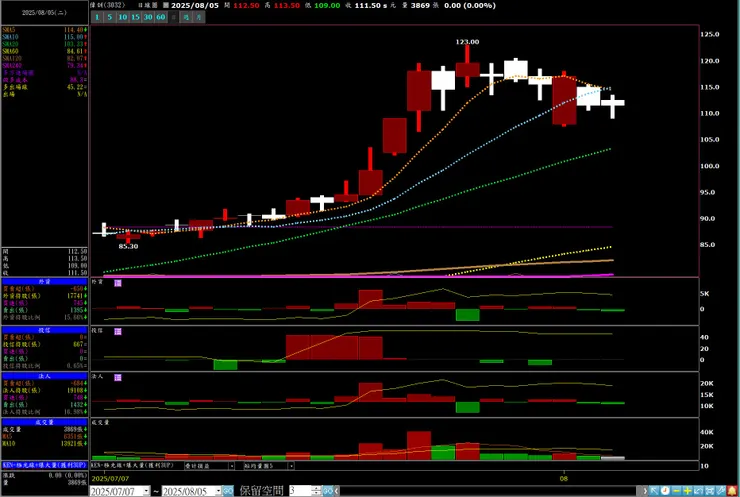Click the undo curved-arrow icon
Image resolution: width=740 pixels, height=497 pixels.
point(698,491)
